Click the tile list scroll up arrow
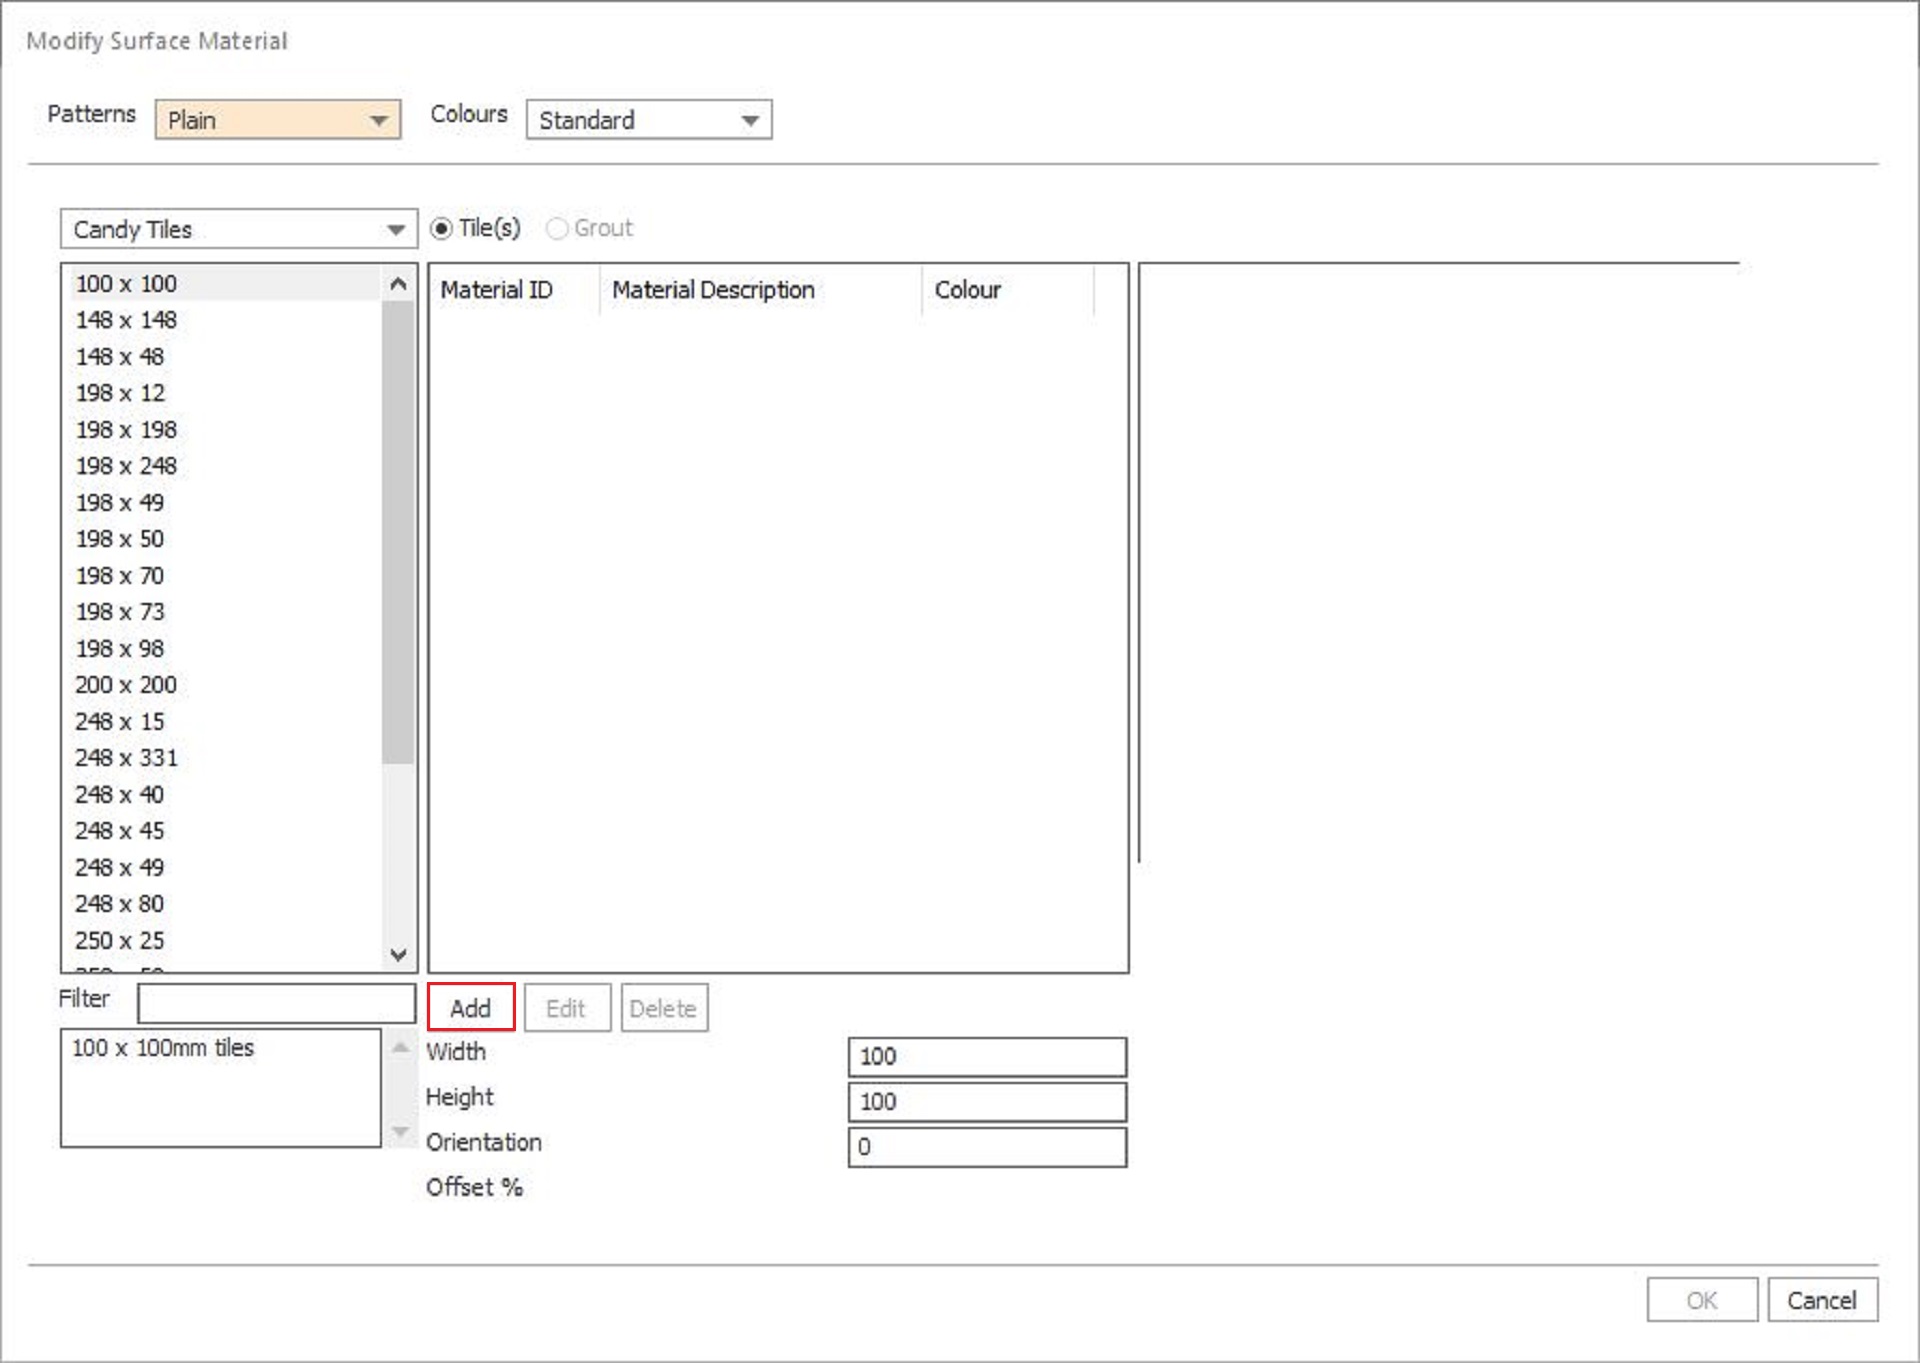Image resolution: width=1920 pixels, height=1363 pixels. coord(398,284)
